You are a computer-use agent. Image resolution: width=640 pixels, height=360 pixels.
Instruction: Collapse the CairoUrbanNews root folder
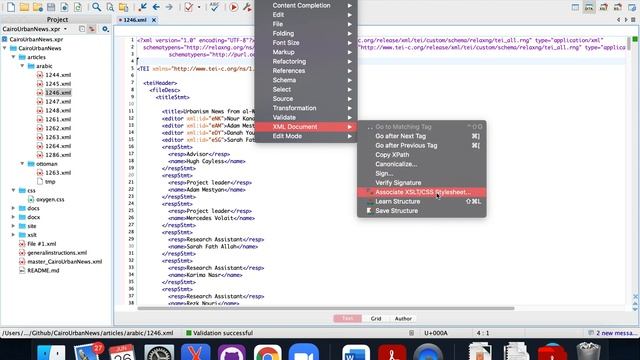(x=5, y=48)
